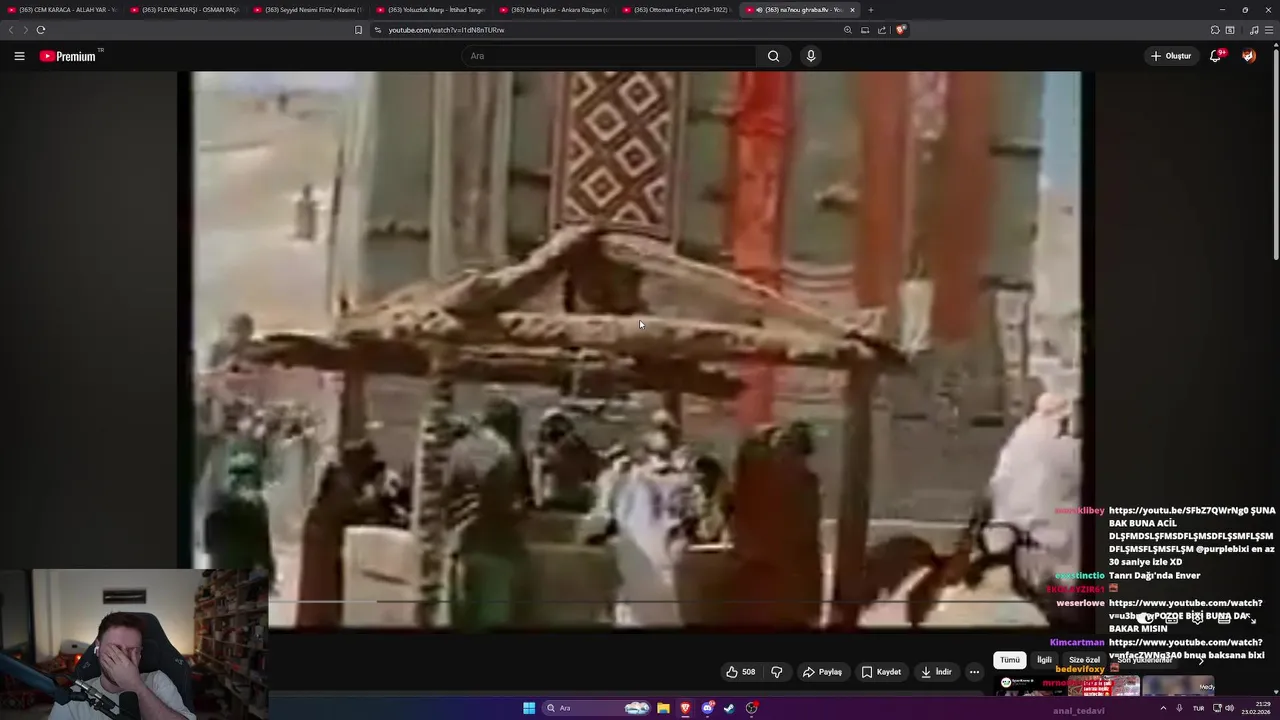Viewport: 1280px width, 720px height.
Task: Open the YouTube notifications bell
Action: click(x=1216, y=56)
